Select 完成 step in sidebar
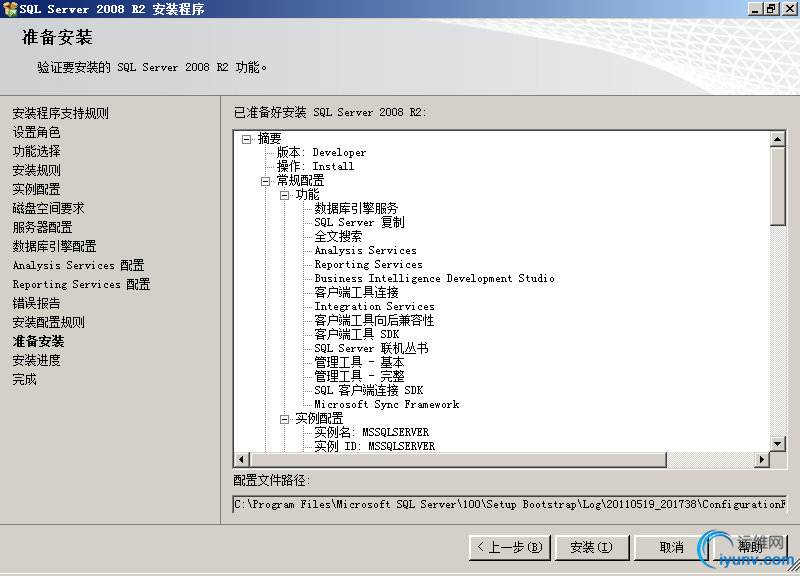 [x=24, y=379]
